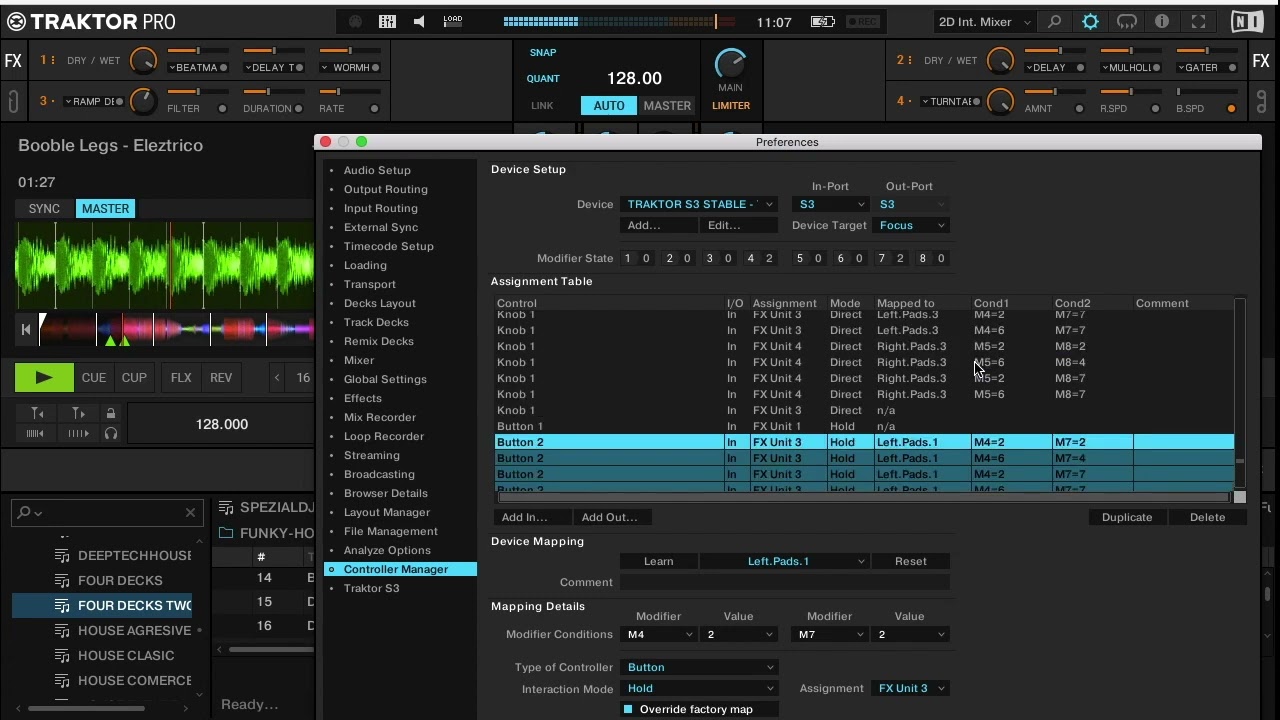
Task: Click the Edit... device button
Action: tap(739, 225)
